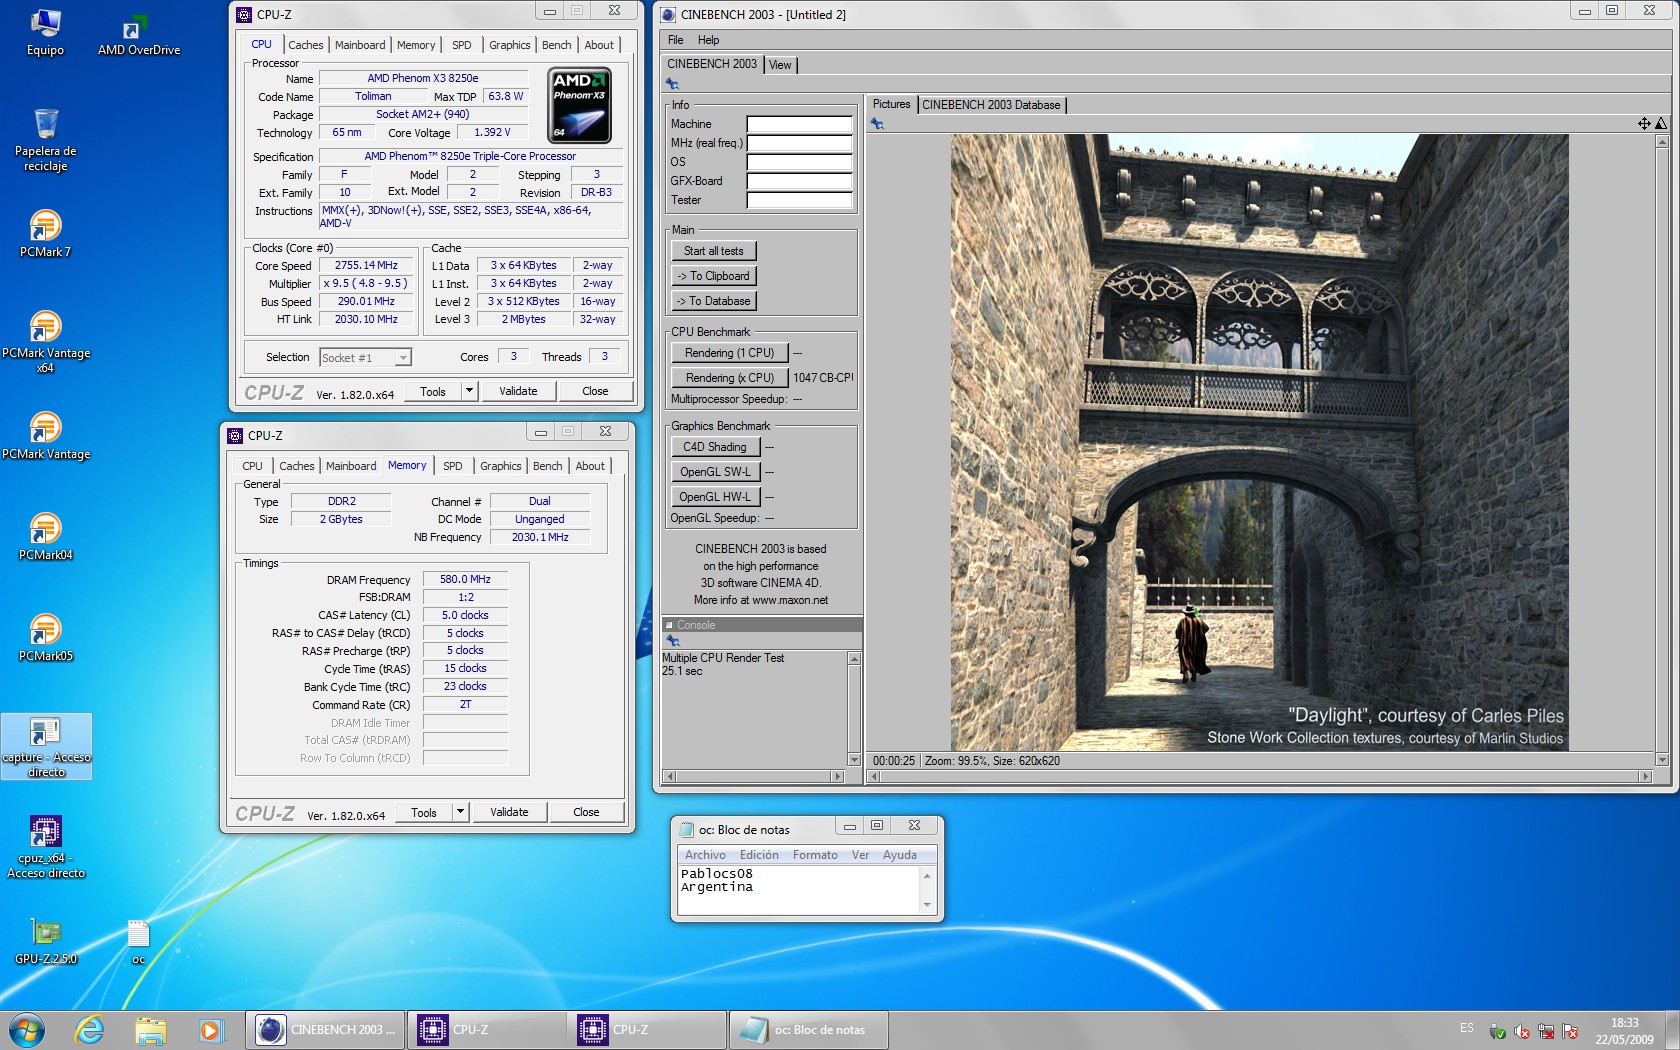Open Mainboard tab in top CPU-Z
1680x1050 pixels.
coord(360,45)
